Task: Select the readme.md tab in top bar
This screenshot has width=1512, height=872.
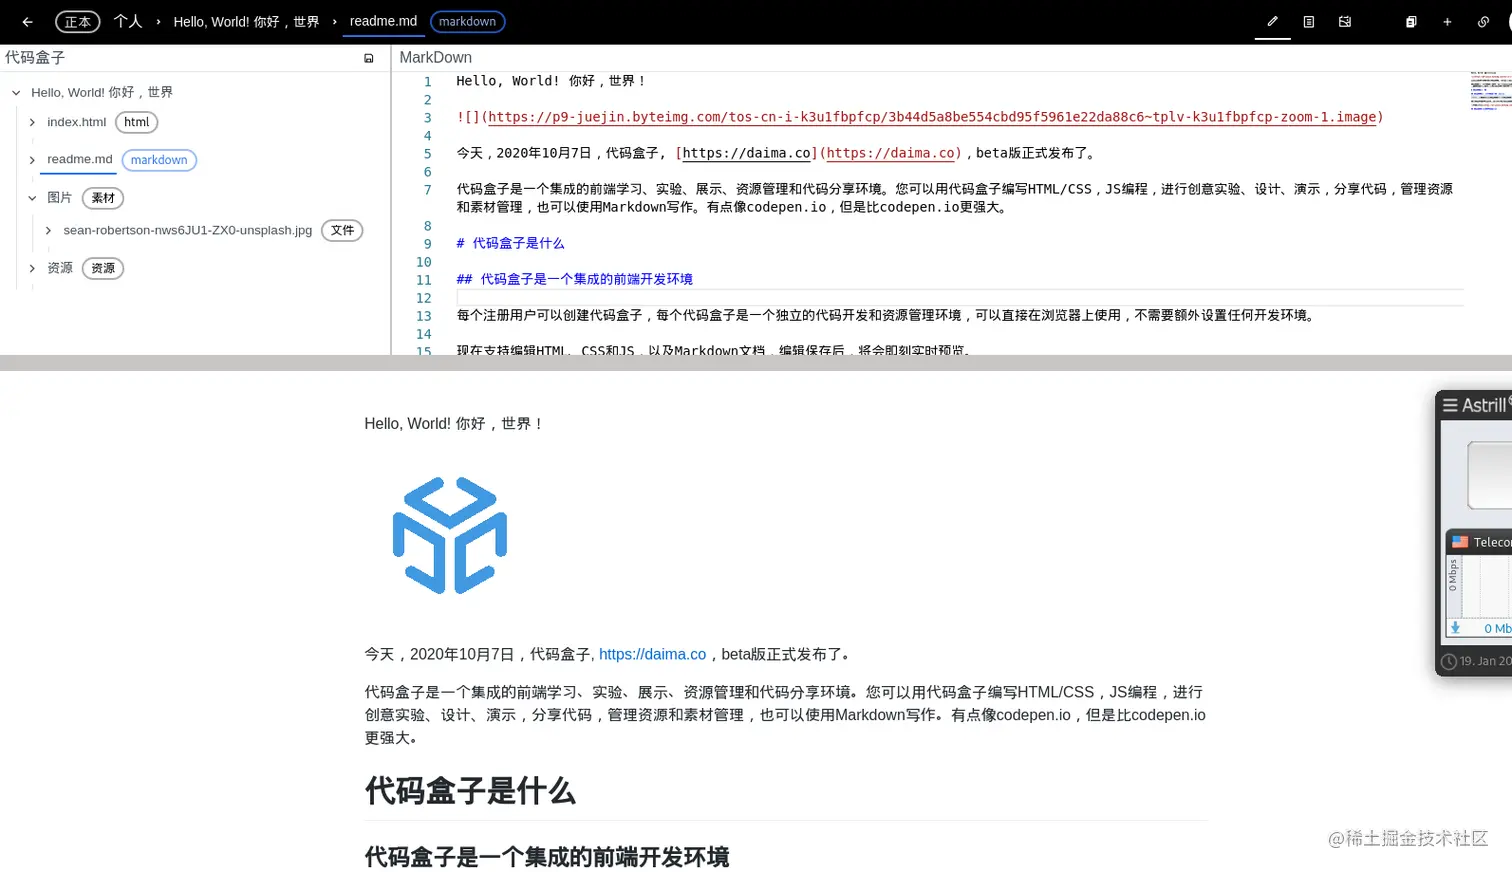Action: tap(383, 21)
